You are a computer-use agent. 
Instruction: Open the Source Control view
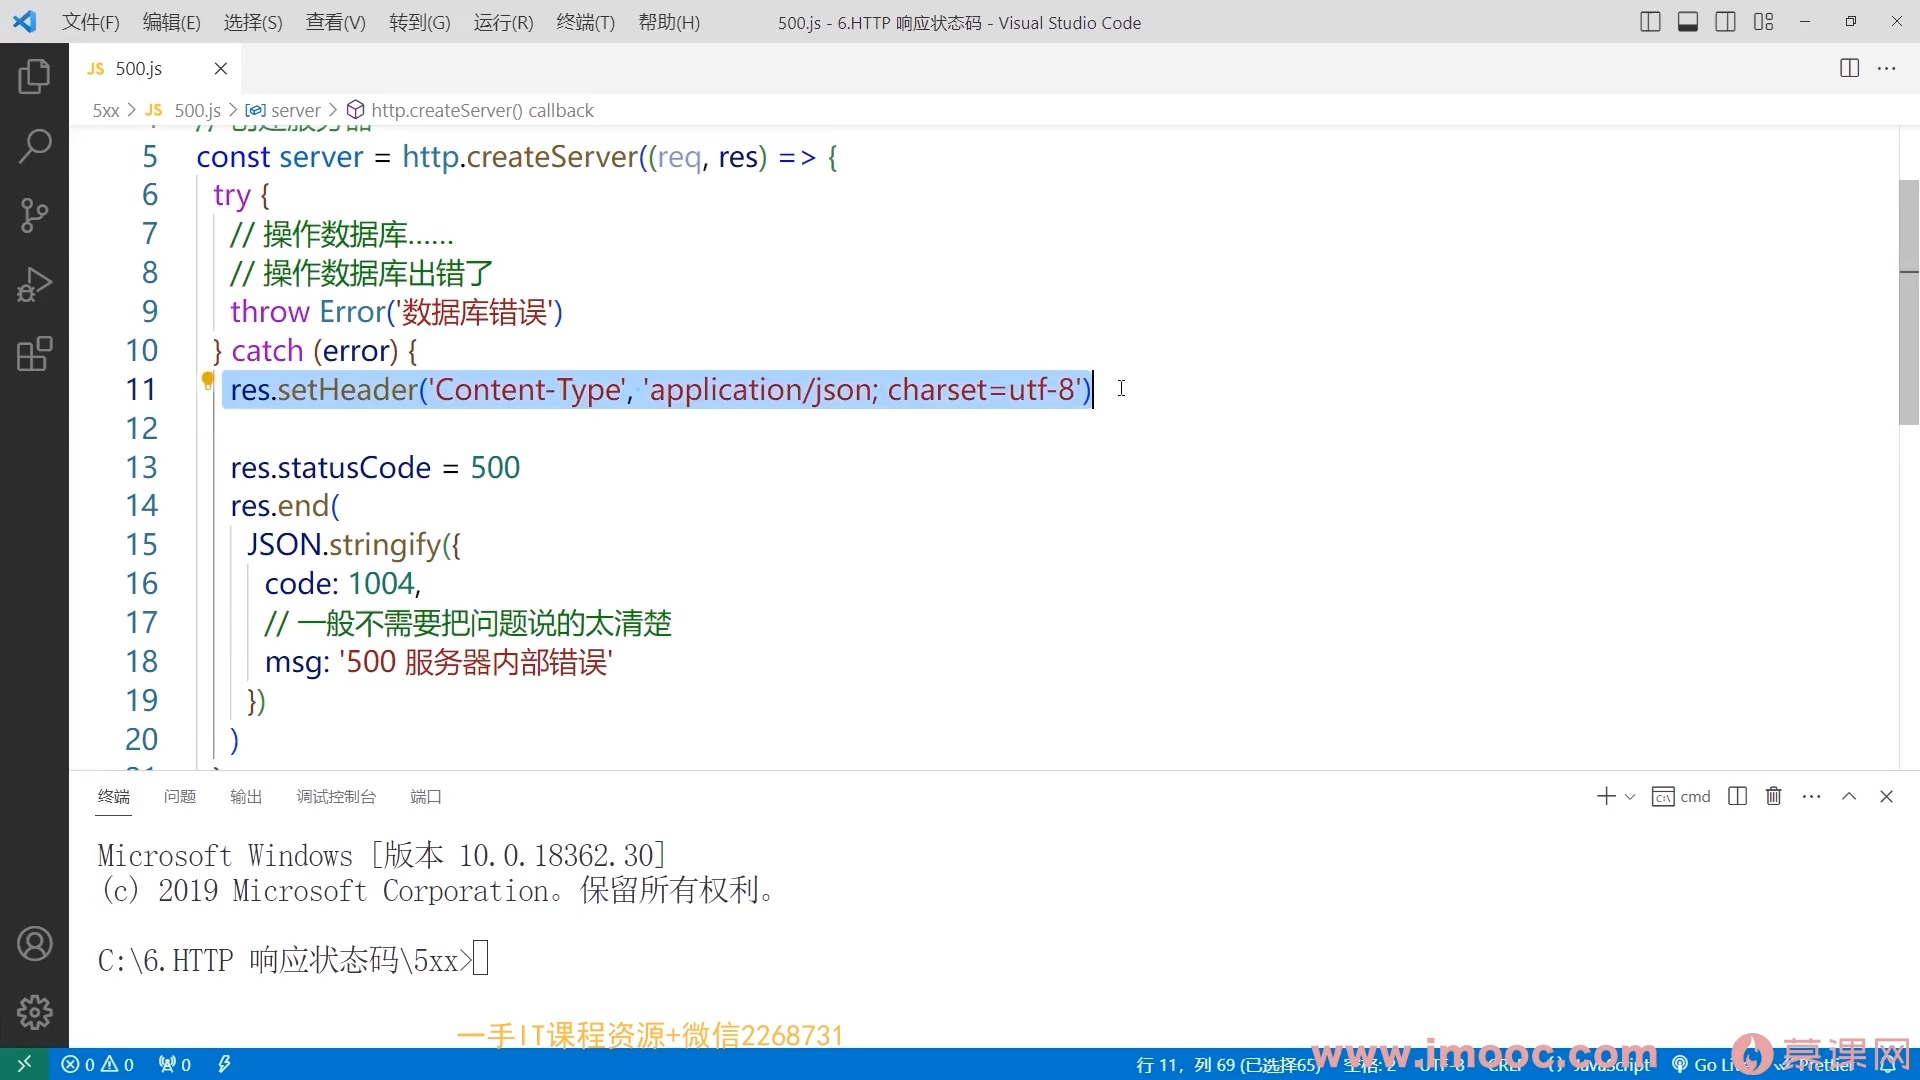click(x=34, y=215)
